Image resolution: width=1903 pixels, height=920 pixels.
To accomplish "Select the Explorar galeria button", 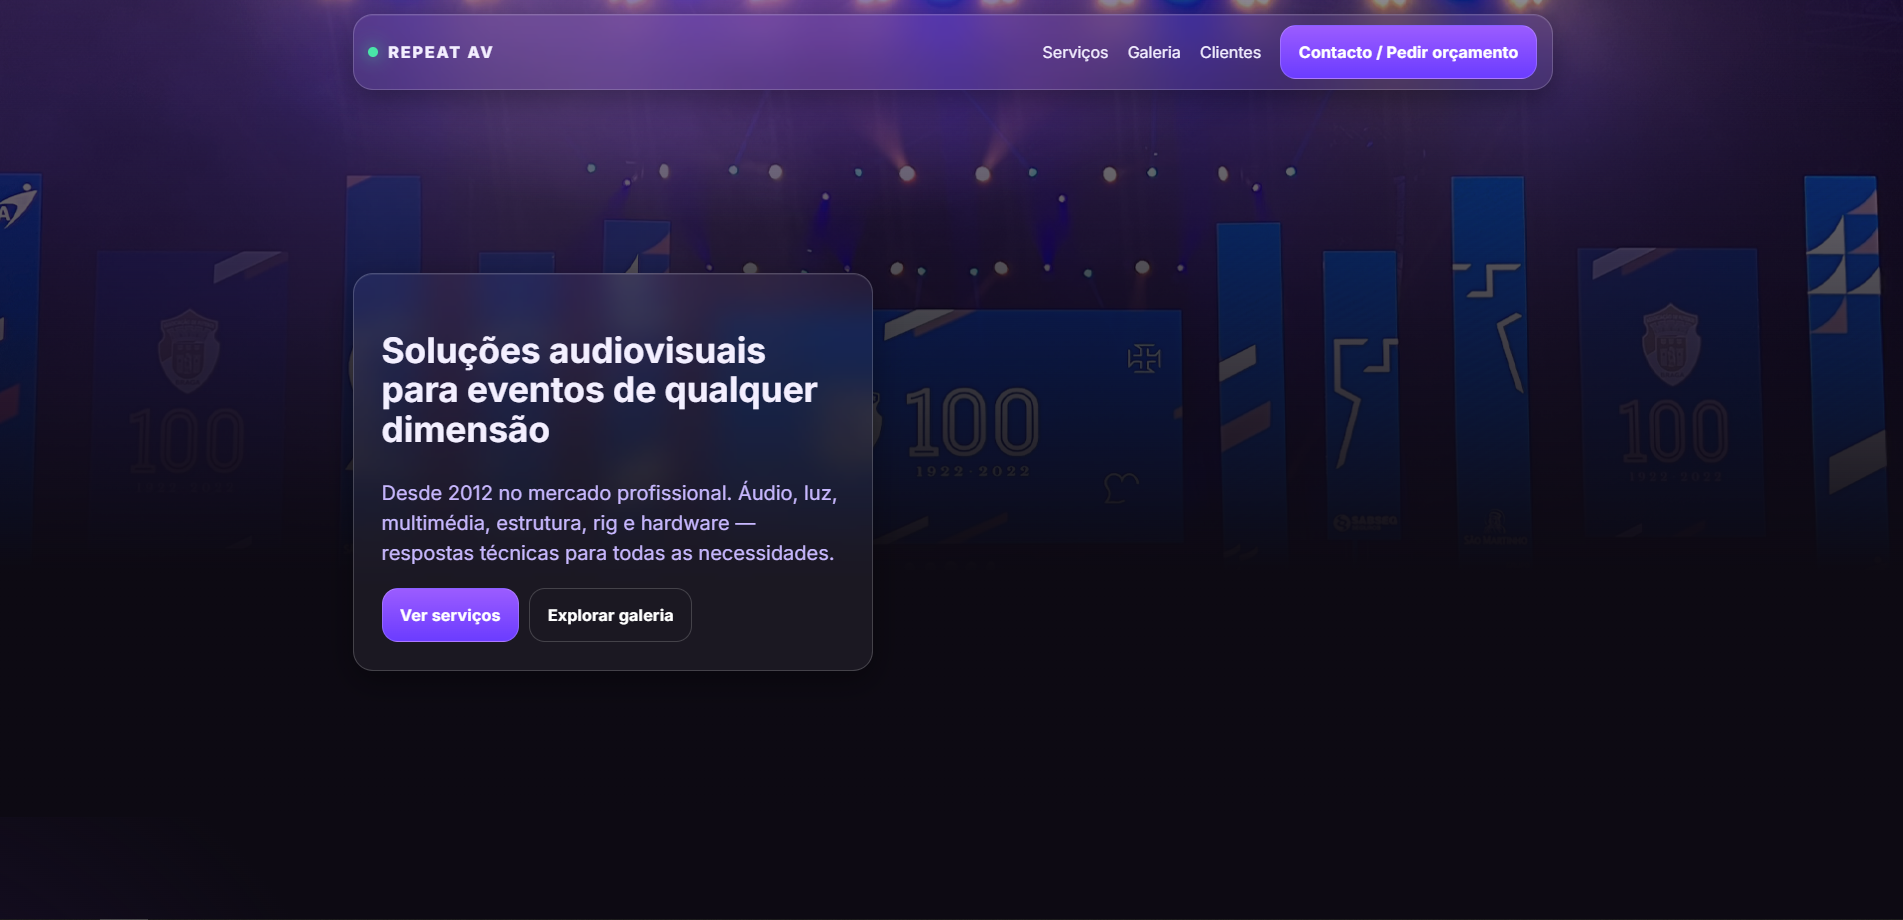I will pyautogui.click(x=610, y=615).
